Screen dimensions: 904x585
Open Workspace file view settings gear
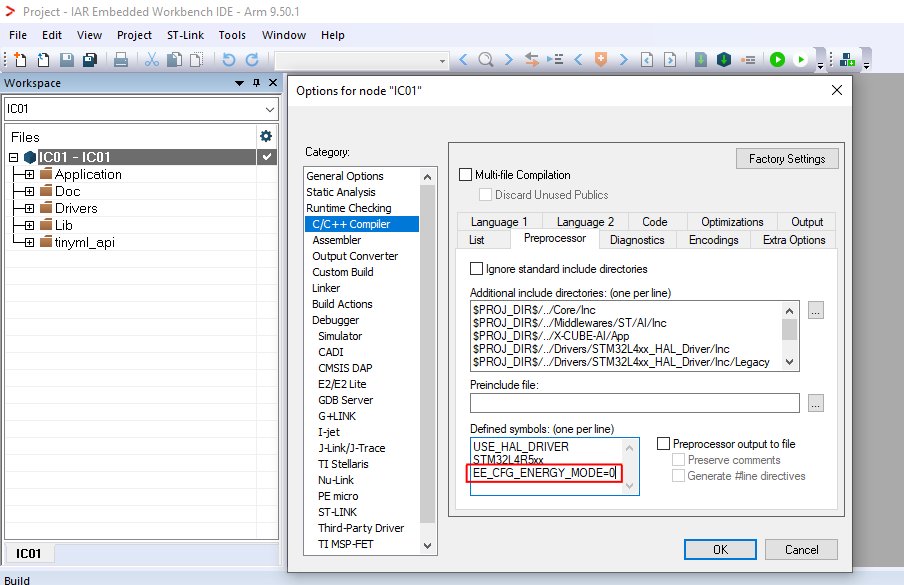(266, 136)
